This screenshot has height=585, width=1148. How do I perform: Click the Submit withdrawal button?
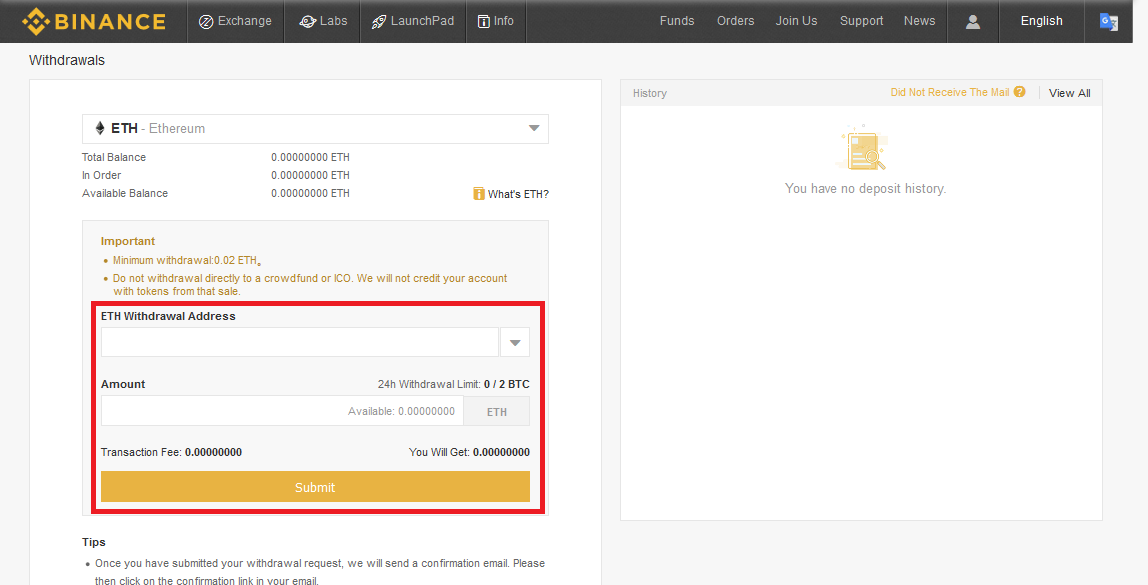pyautogui.click(x=315, y=487)
